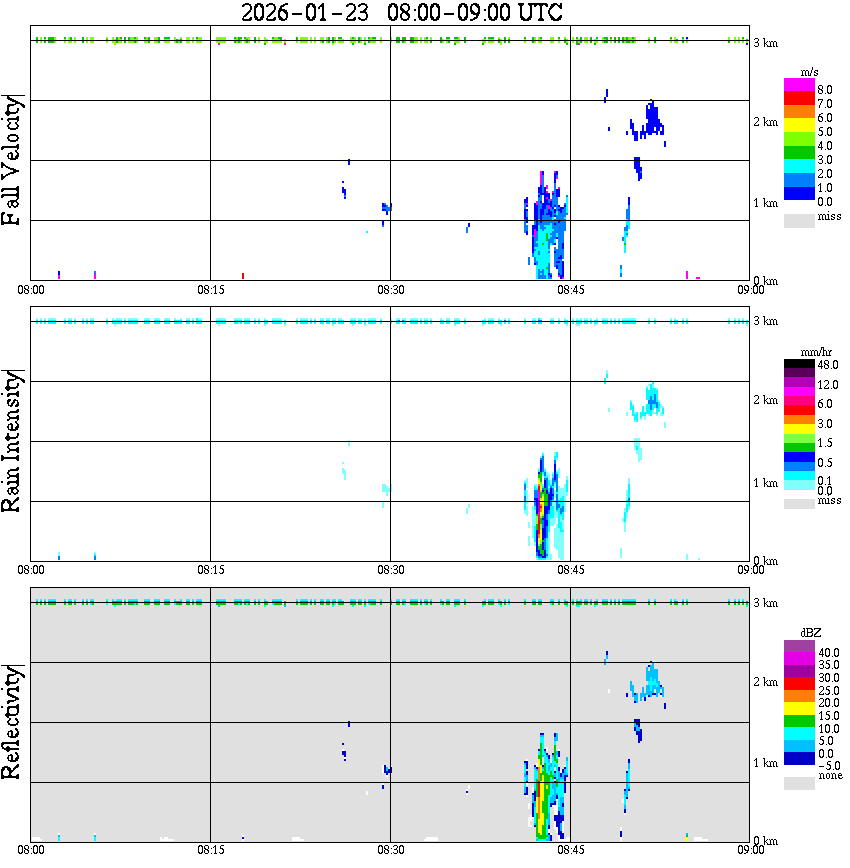Click the gray none swatch in the dBZ legend
This screenshot has height=868, width=850.
(x=799, y=783)
